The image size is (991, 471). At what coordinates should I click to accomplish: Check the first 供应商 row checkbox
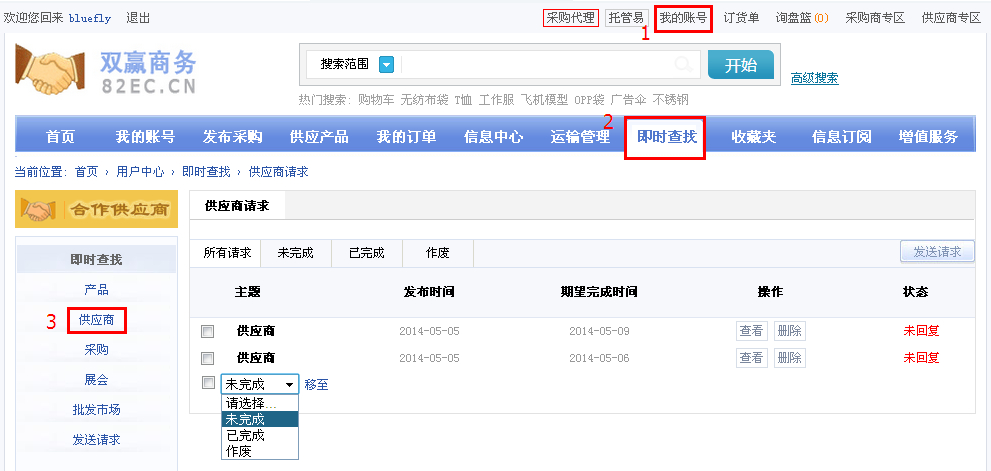208,331
